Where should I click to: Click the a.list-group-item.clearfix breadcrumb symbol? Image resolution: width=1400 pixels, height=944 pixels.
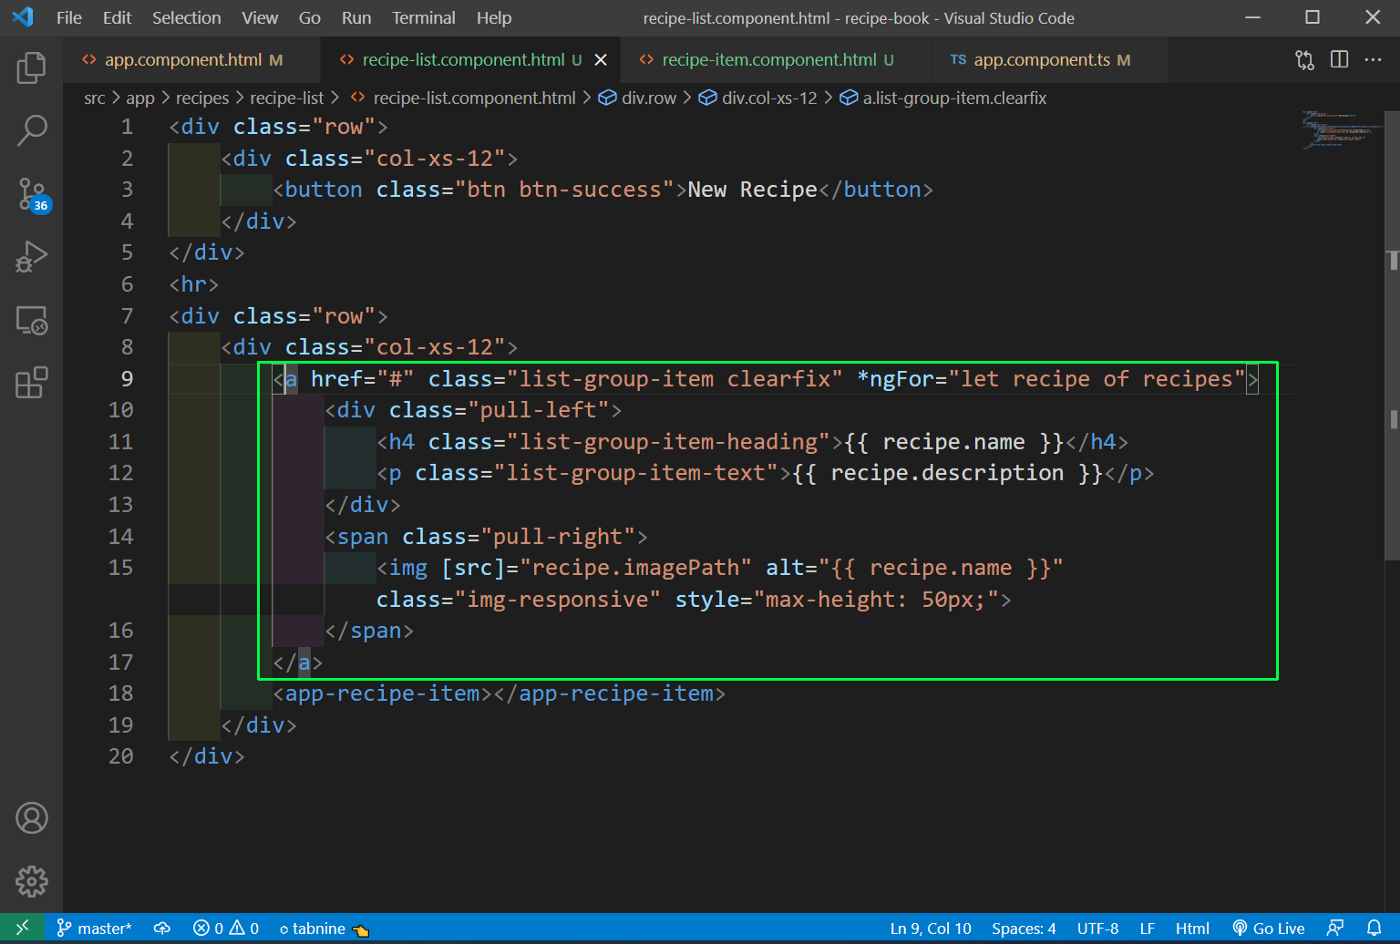pyautogui.click(x=943, y=98)
